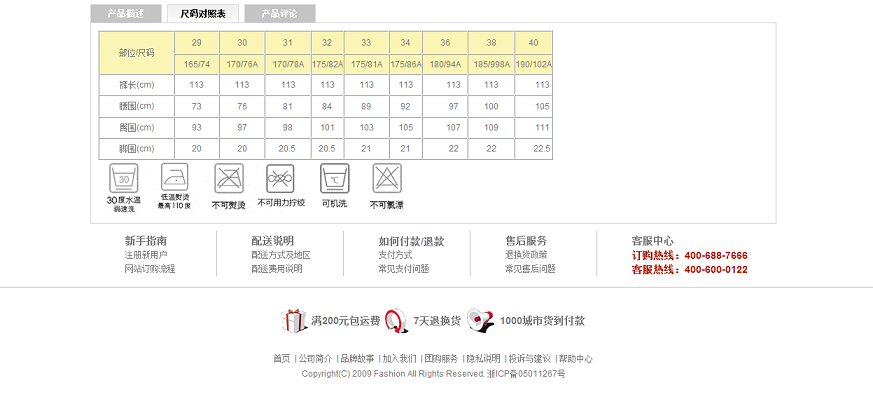This screenshot has height=397, width=873.
Task: Open 常见支付问题
Action: [404, 269]
